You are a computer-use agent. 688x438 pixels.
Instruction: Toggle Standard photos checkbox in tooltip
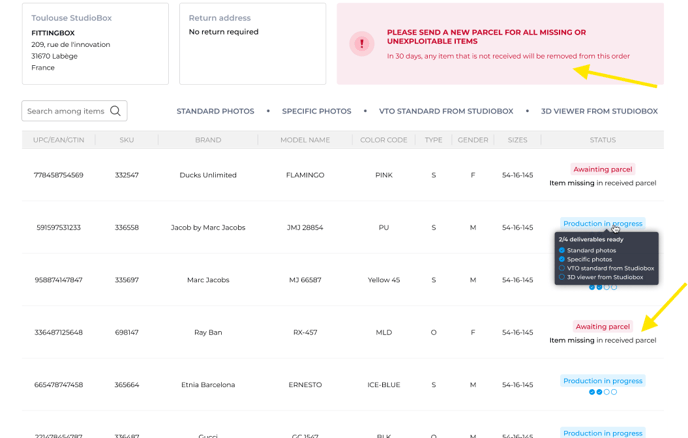[562, 250]
